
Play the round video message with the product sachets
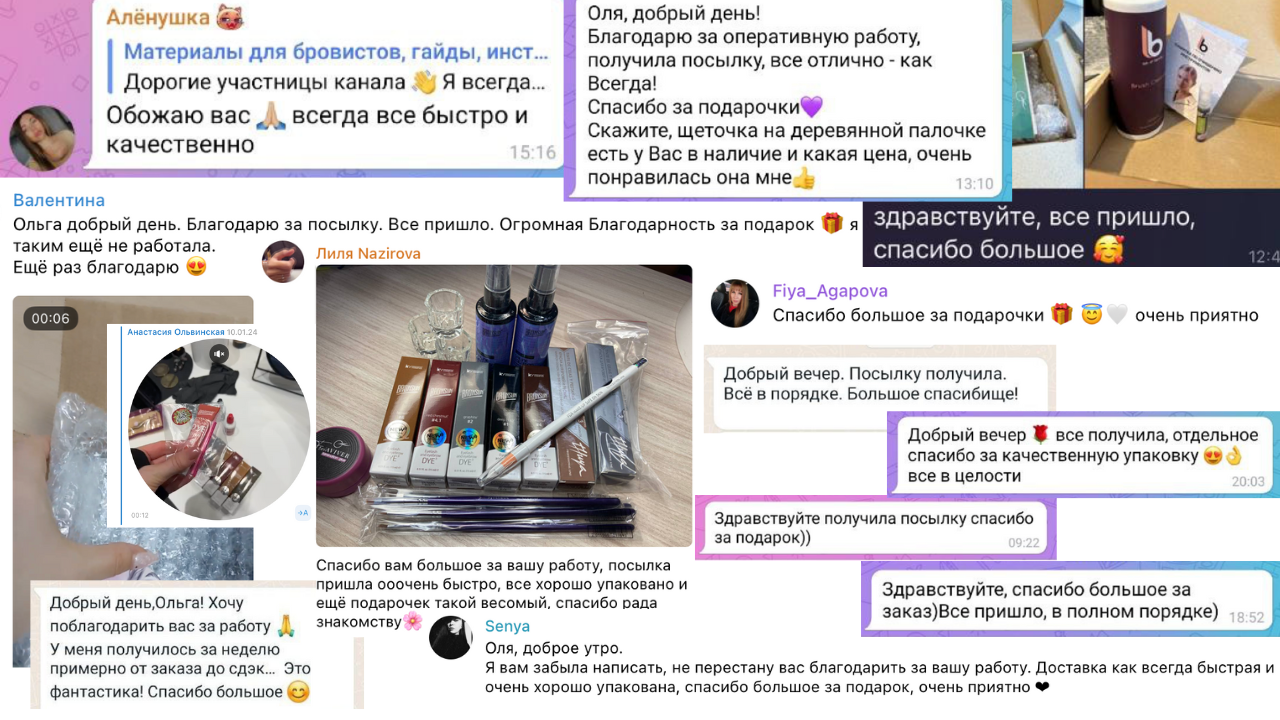pyautogui.click(x=220, y=429)
